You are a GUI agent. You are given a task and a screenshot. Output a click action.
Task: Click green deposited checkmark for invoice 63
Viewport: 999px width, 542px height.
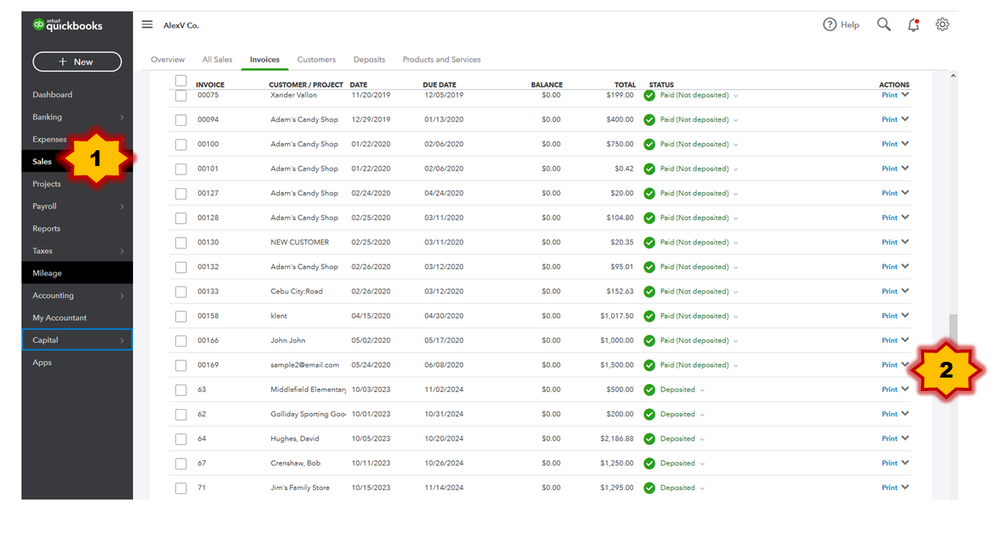pyautogui.click(x=649, y=390)
